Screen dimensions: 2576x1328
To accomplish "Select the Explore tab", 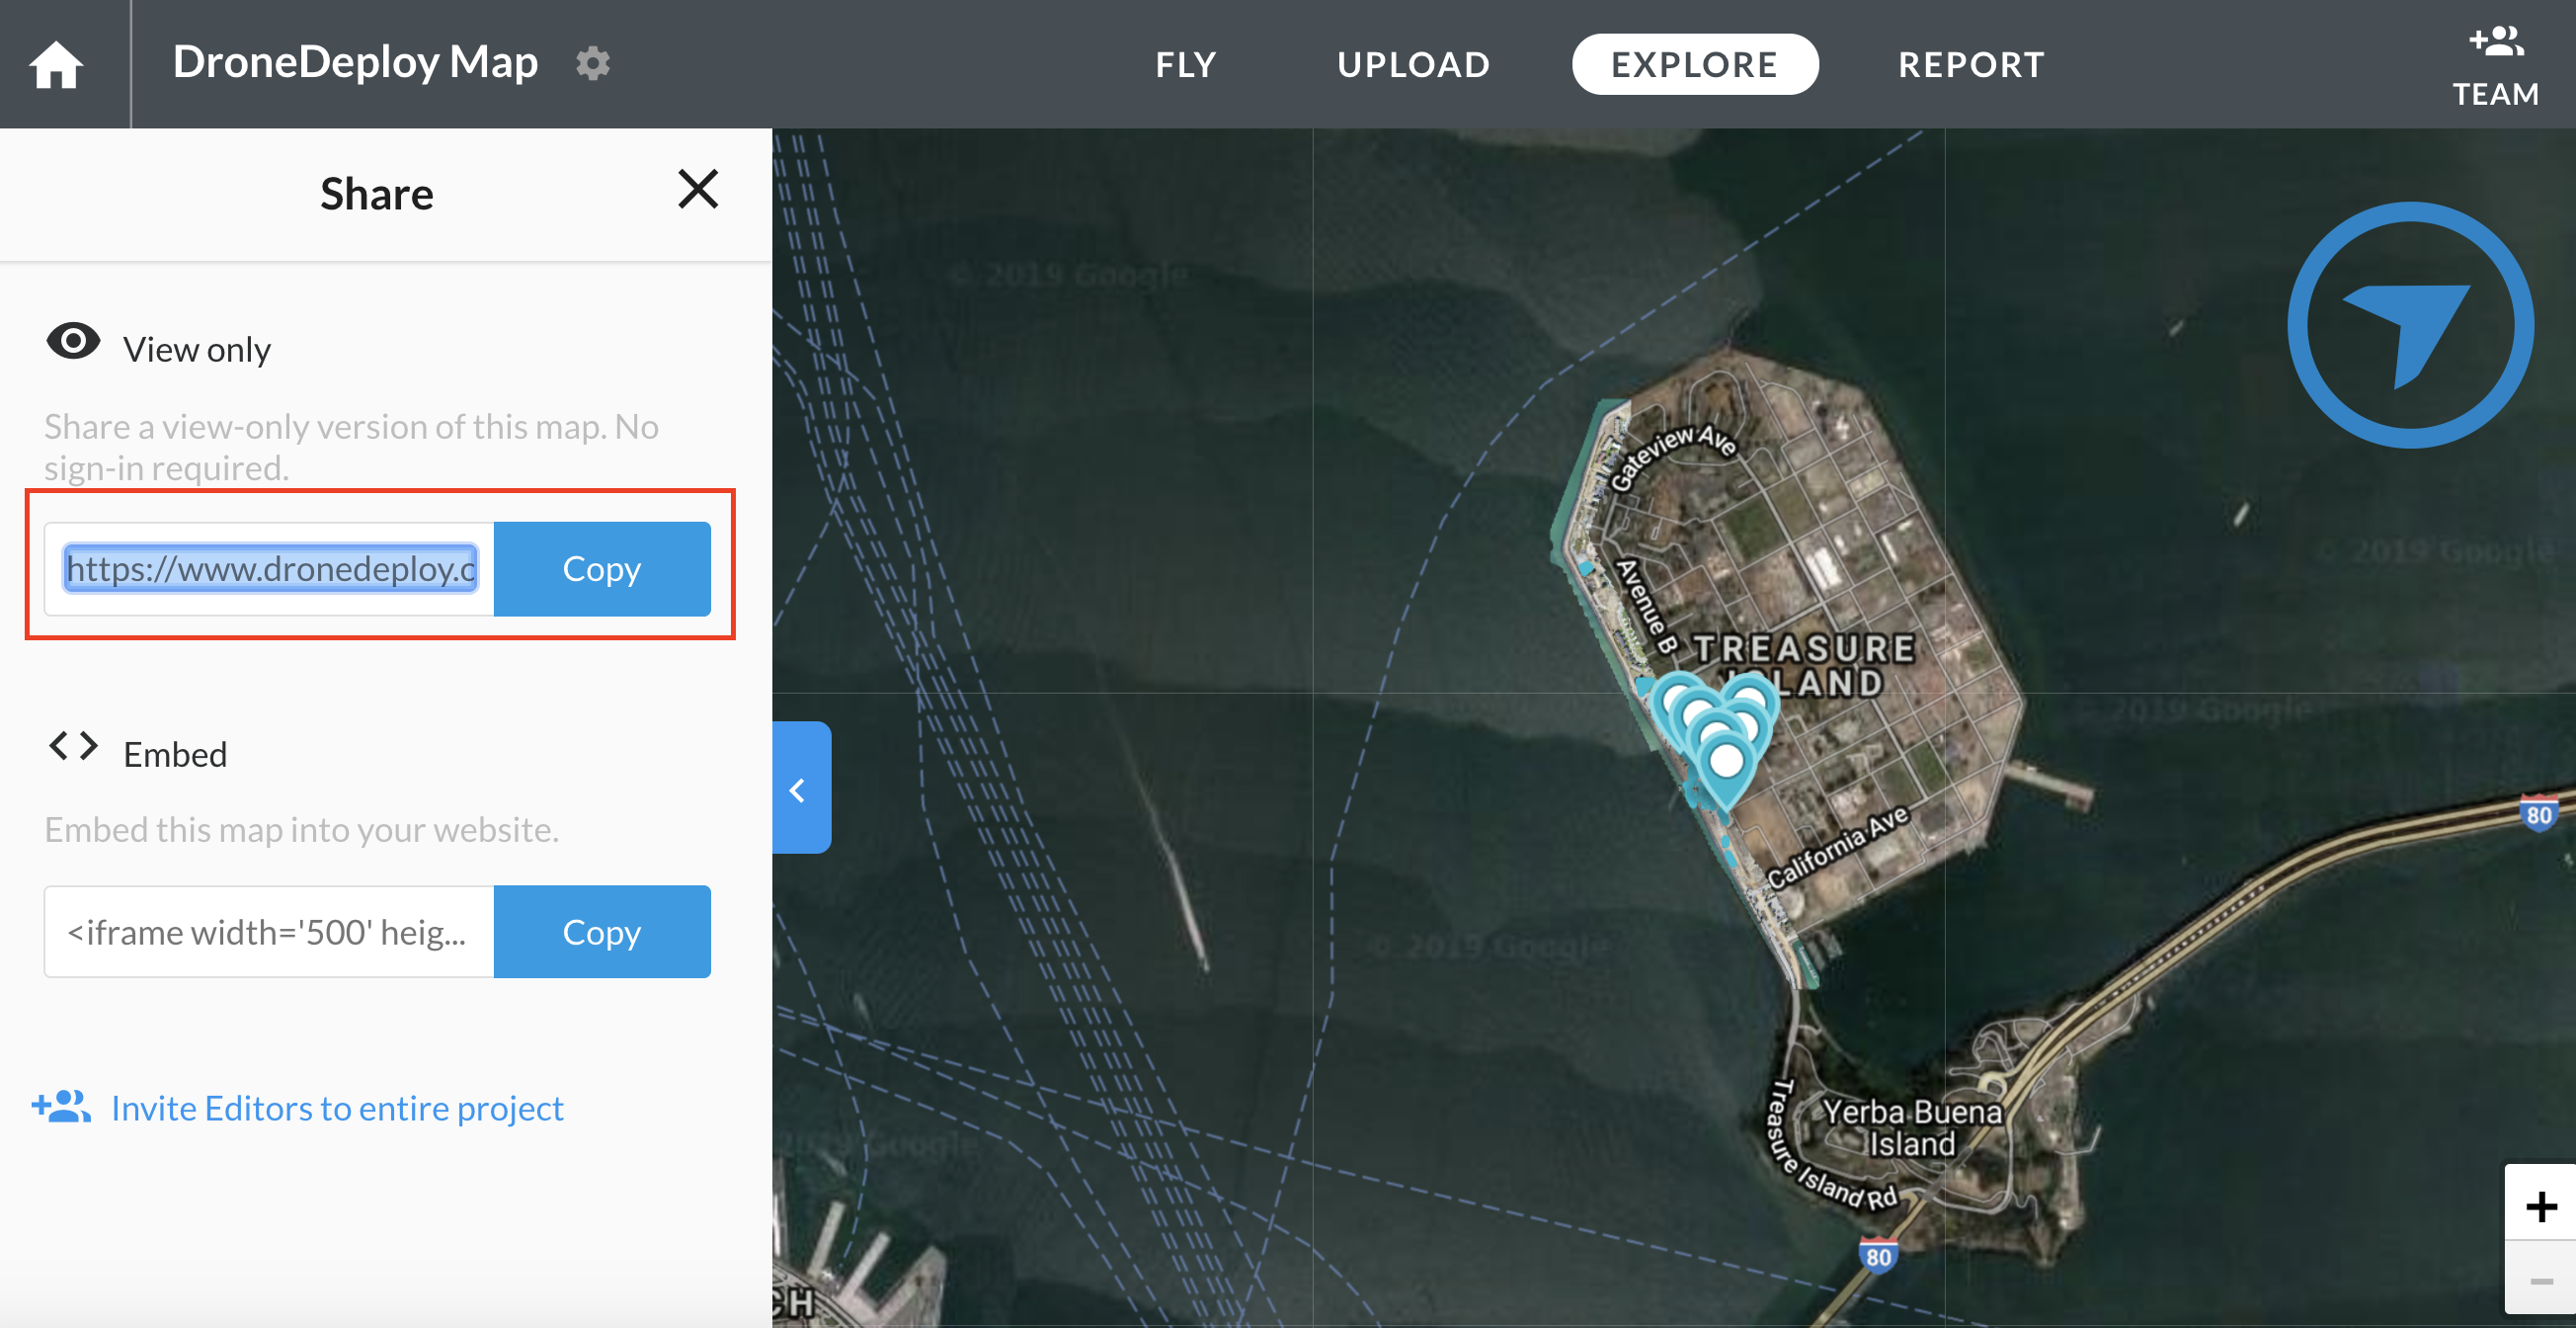I will tap(1694, 65).
